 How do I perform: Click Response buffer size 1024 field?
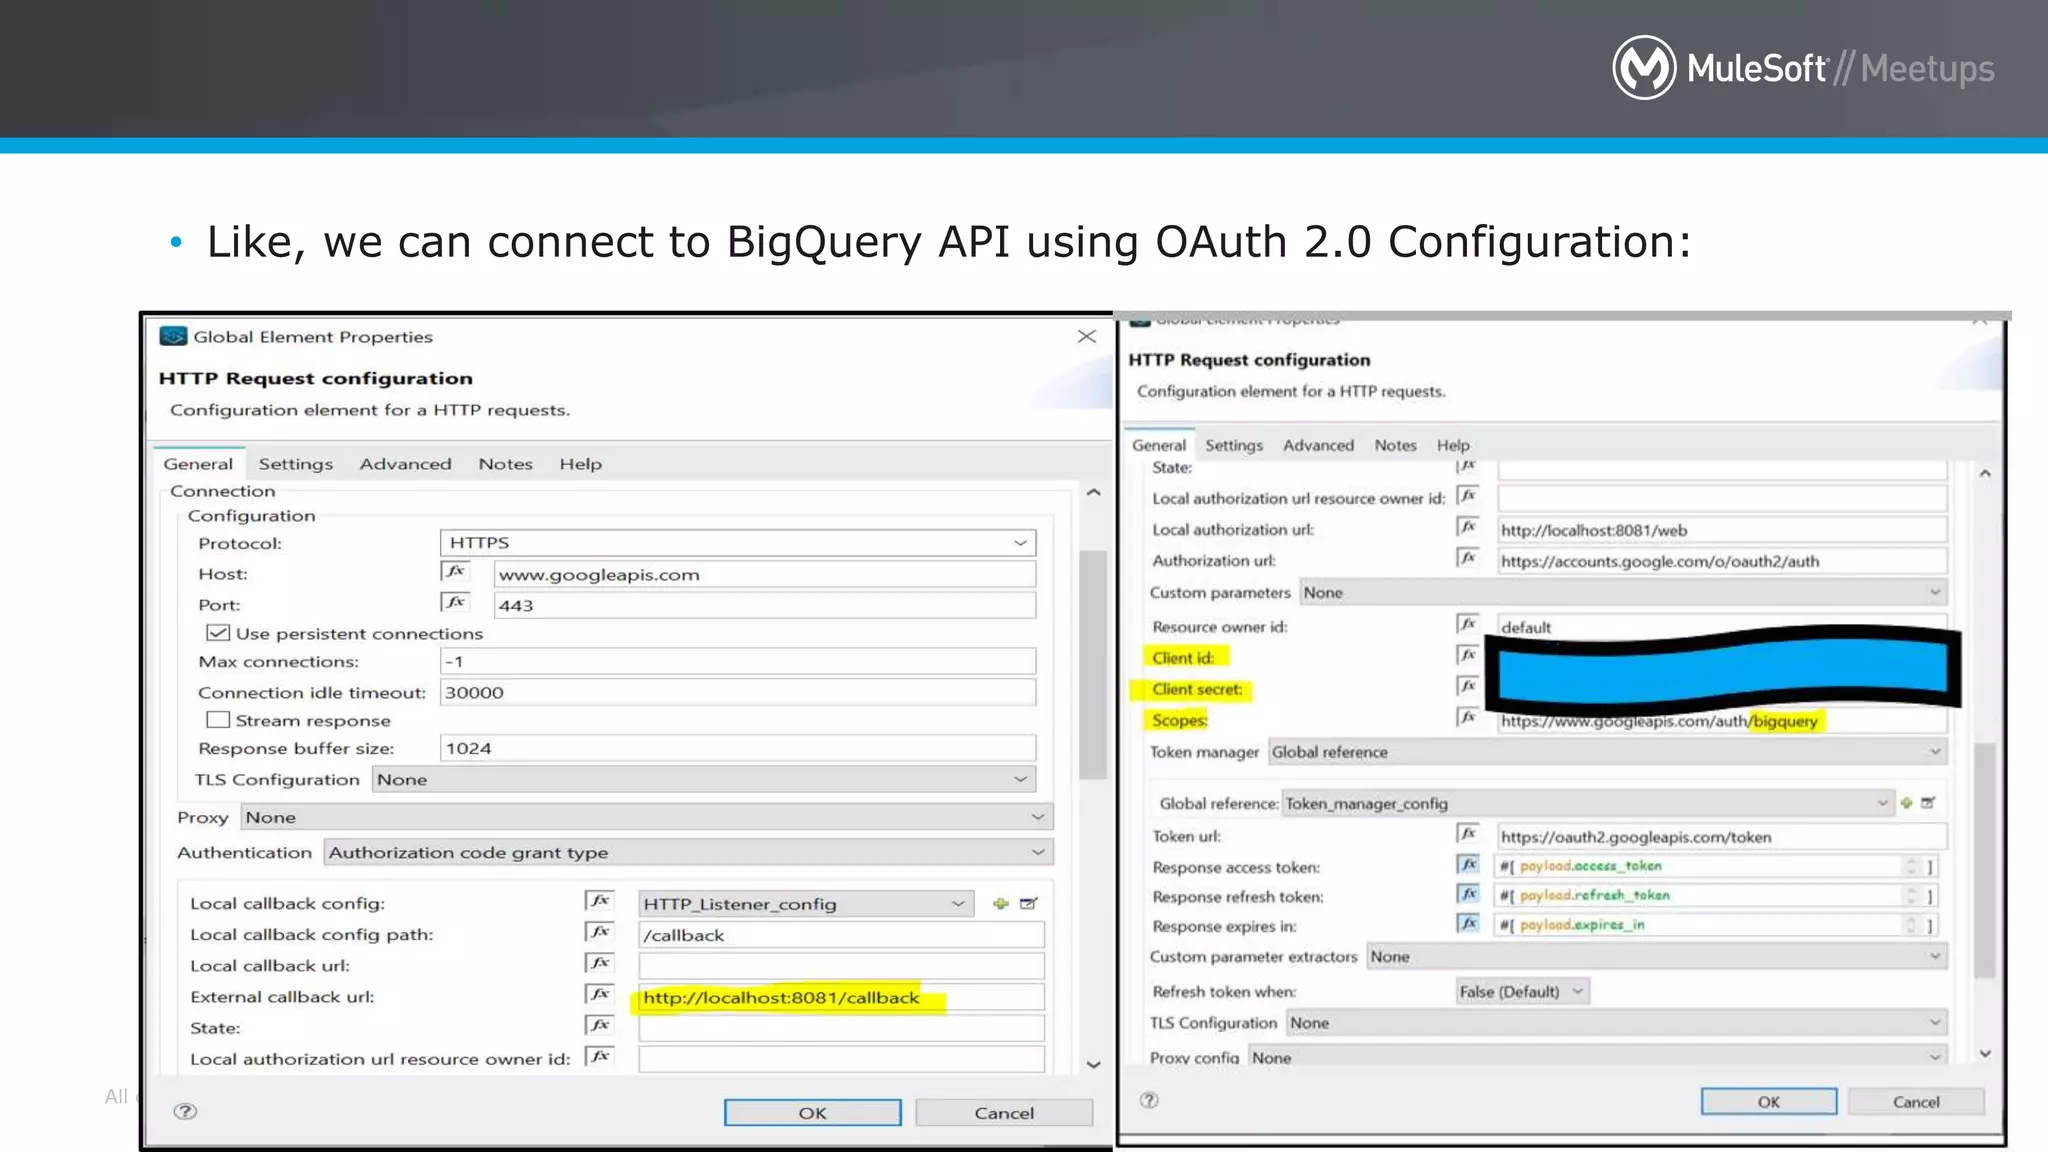tap(738, 748)
